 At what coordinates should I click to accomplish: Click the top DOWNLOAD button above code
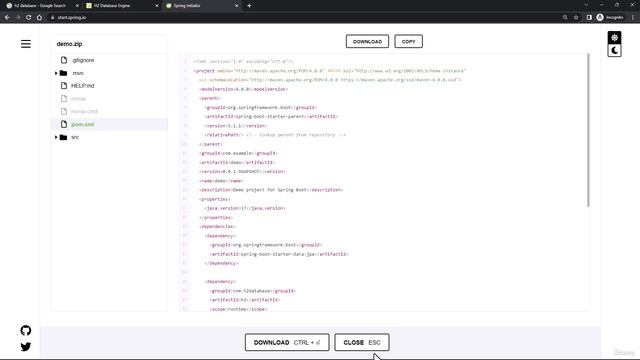367,42
